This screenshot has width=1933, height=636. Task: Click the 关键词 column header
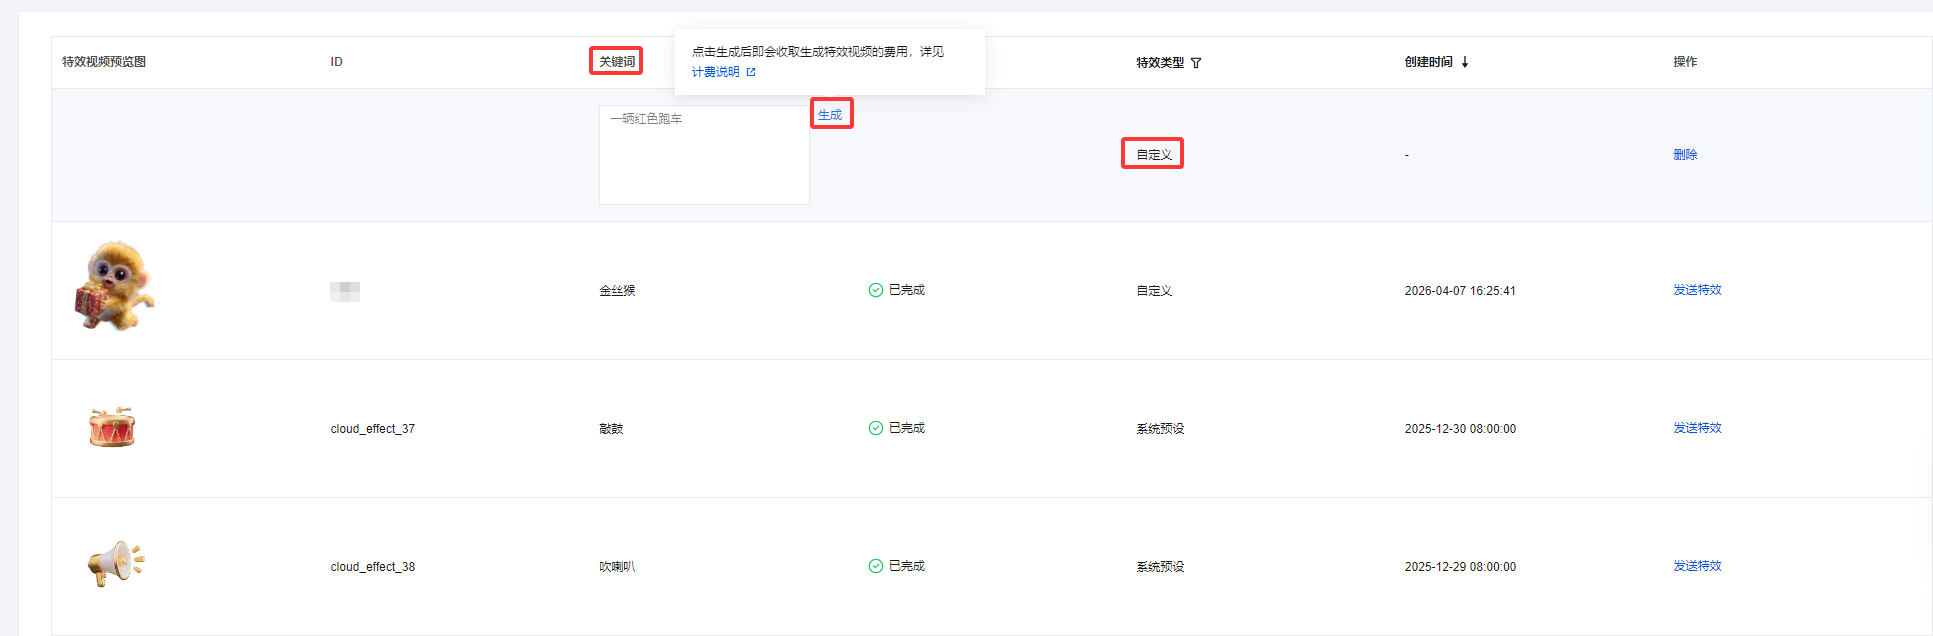pyautogui.click(x=617, y=62)
